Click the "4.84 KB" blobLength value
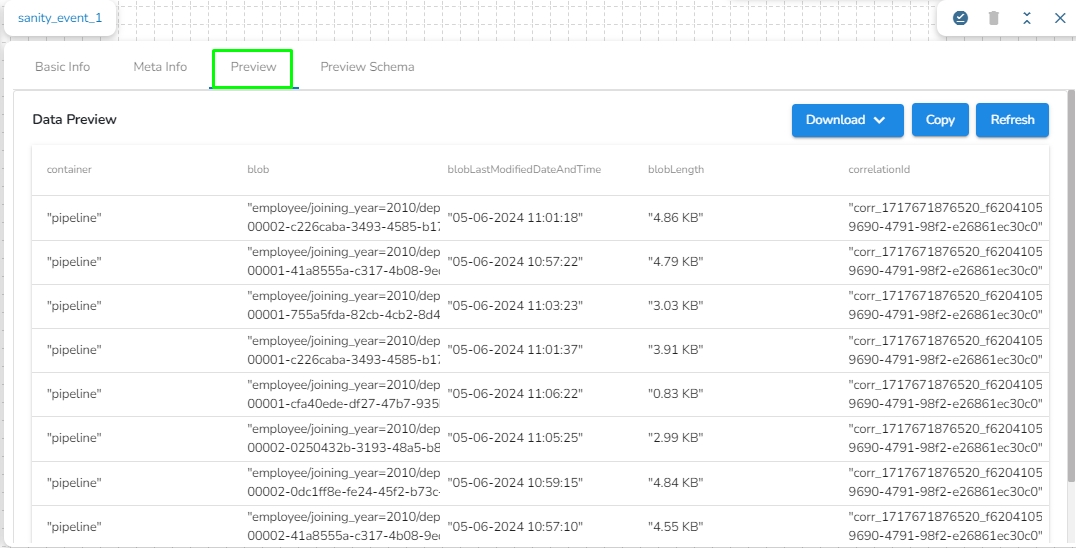The image size is (1076, 548). (x=676, y=483)
